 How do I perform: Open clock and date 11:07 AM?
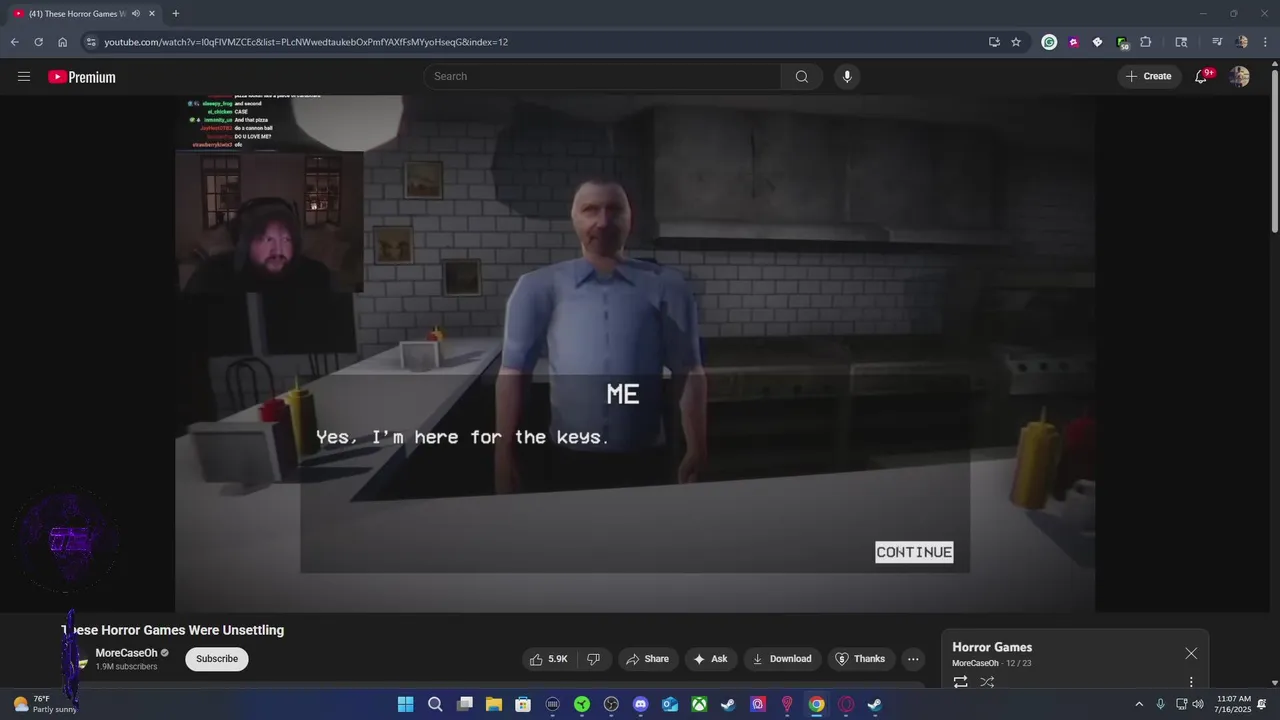click(x=1234, y=704)
